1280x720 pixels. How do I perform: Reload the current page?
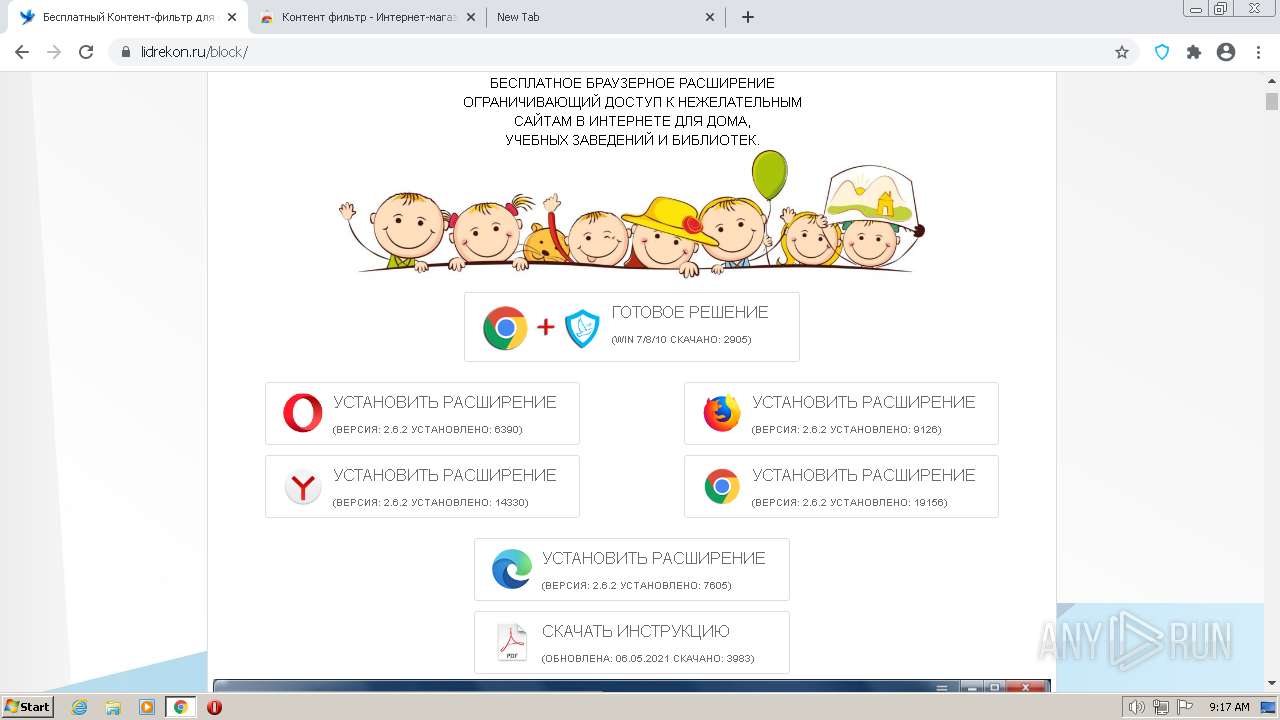tap(86, 52)
